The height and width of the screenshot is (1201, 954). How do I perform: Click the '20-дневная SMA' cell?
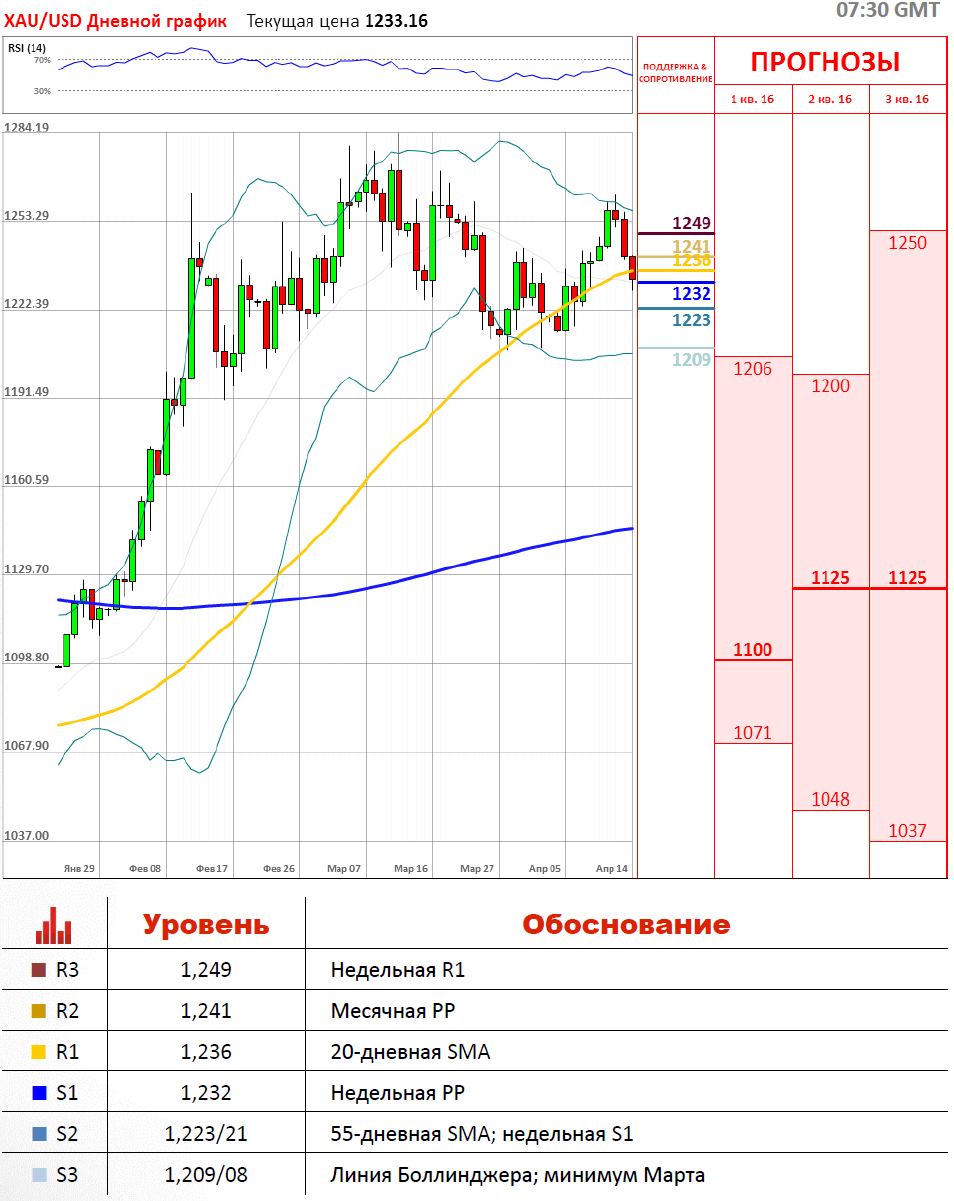(x=410, y=1052)
